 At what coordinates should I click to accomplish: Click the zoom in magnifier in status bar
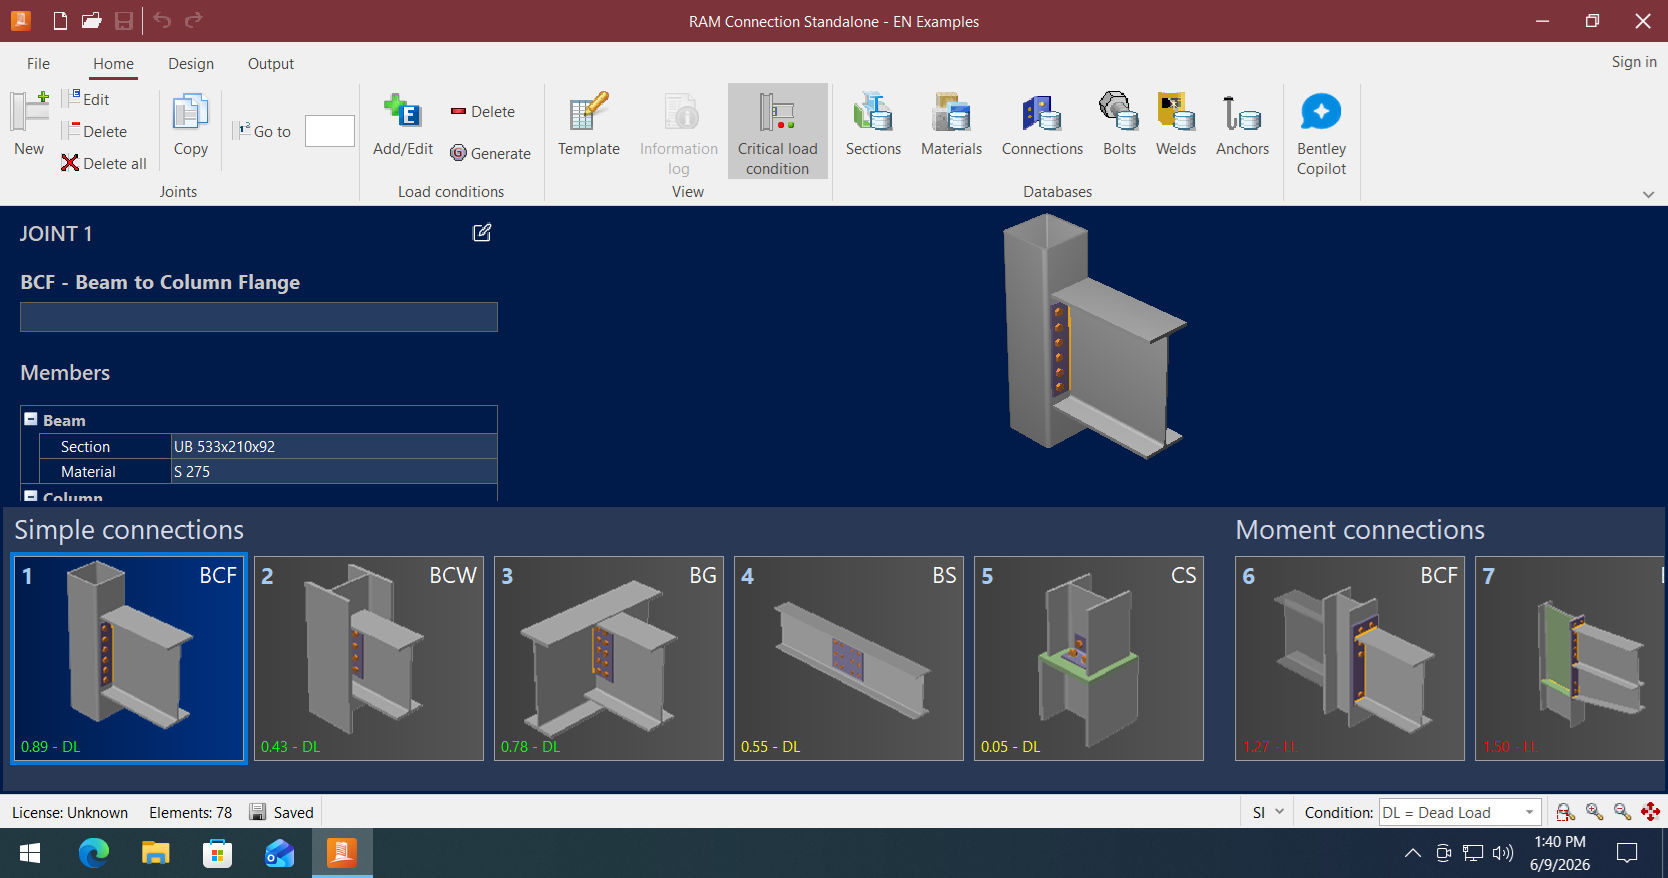click(x=1594, y=812)
